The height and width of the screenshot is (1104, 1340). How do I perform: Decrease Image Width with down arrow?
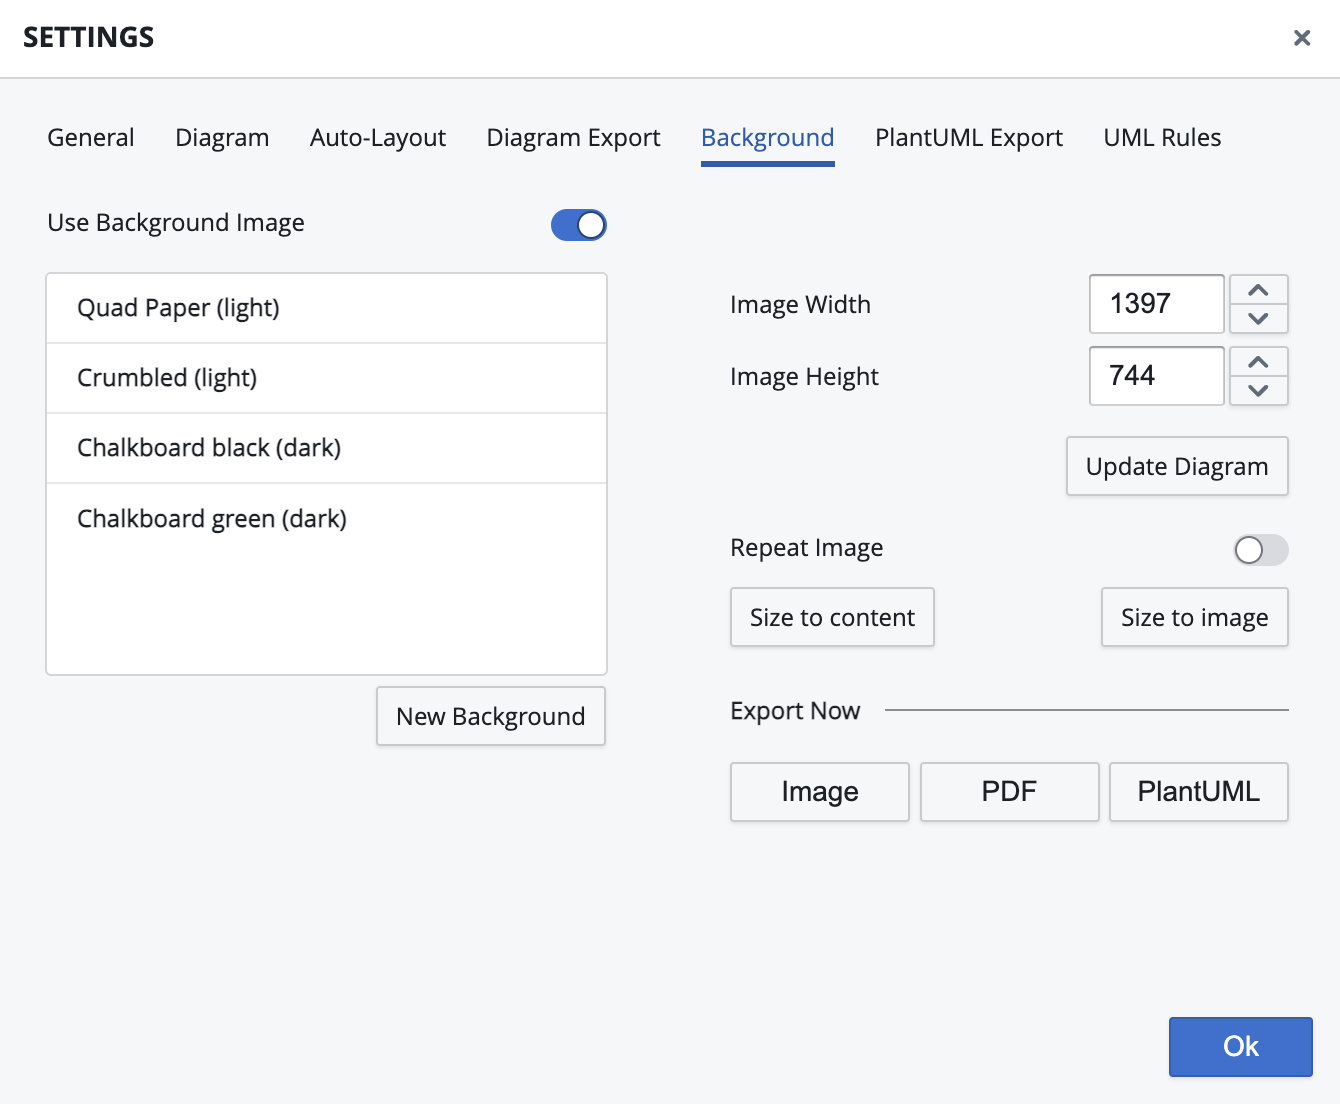pos(1259,318)
